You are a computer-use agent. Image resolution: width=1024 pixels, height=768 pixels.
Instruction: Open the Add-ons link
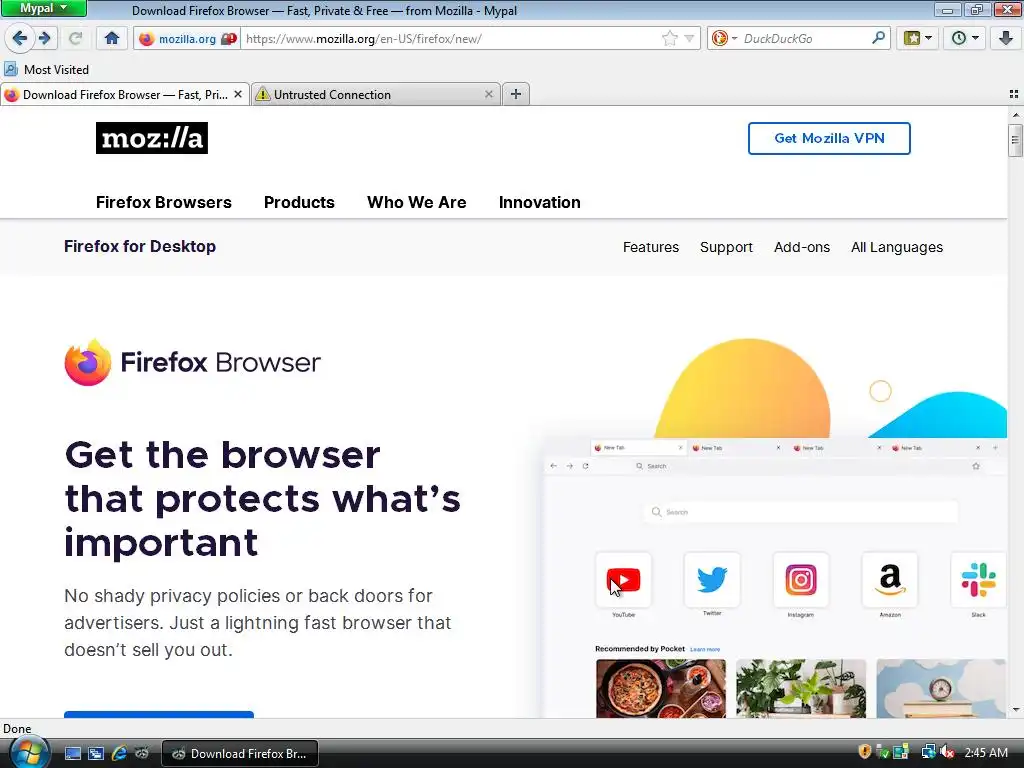802,247
